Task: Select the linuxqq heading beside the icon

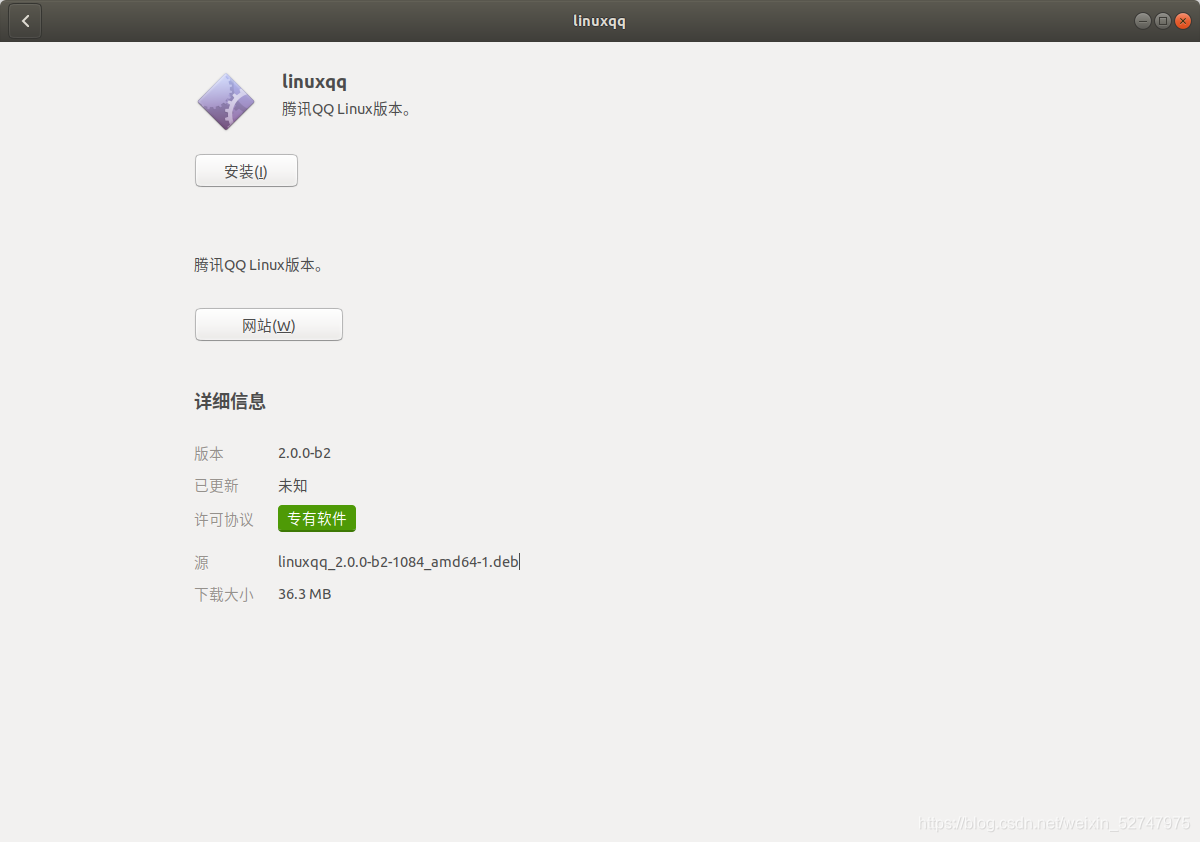Action: click(314, 82)
